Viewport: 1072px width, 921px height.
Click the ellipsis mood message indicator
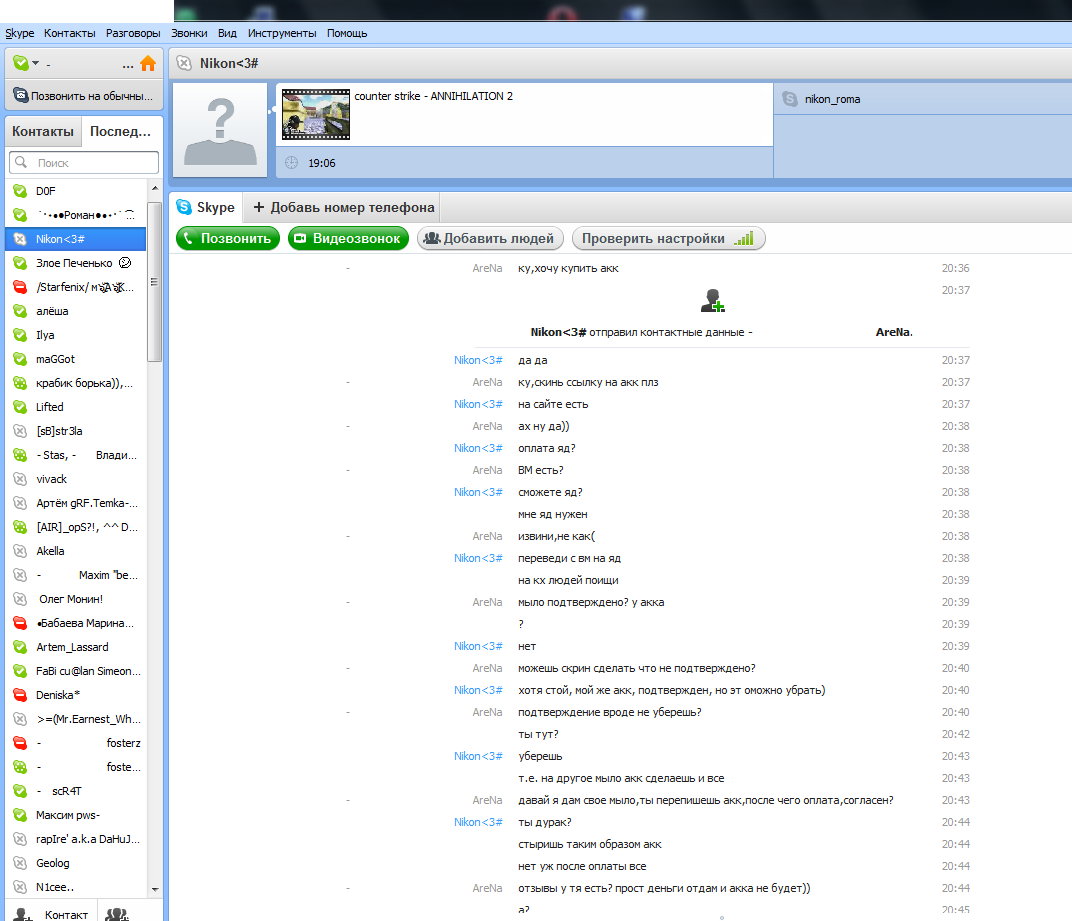click(128, 66)
